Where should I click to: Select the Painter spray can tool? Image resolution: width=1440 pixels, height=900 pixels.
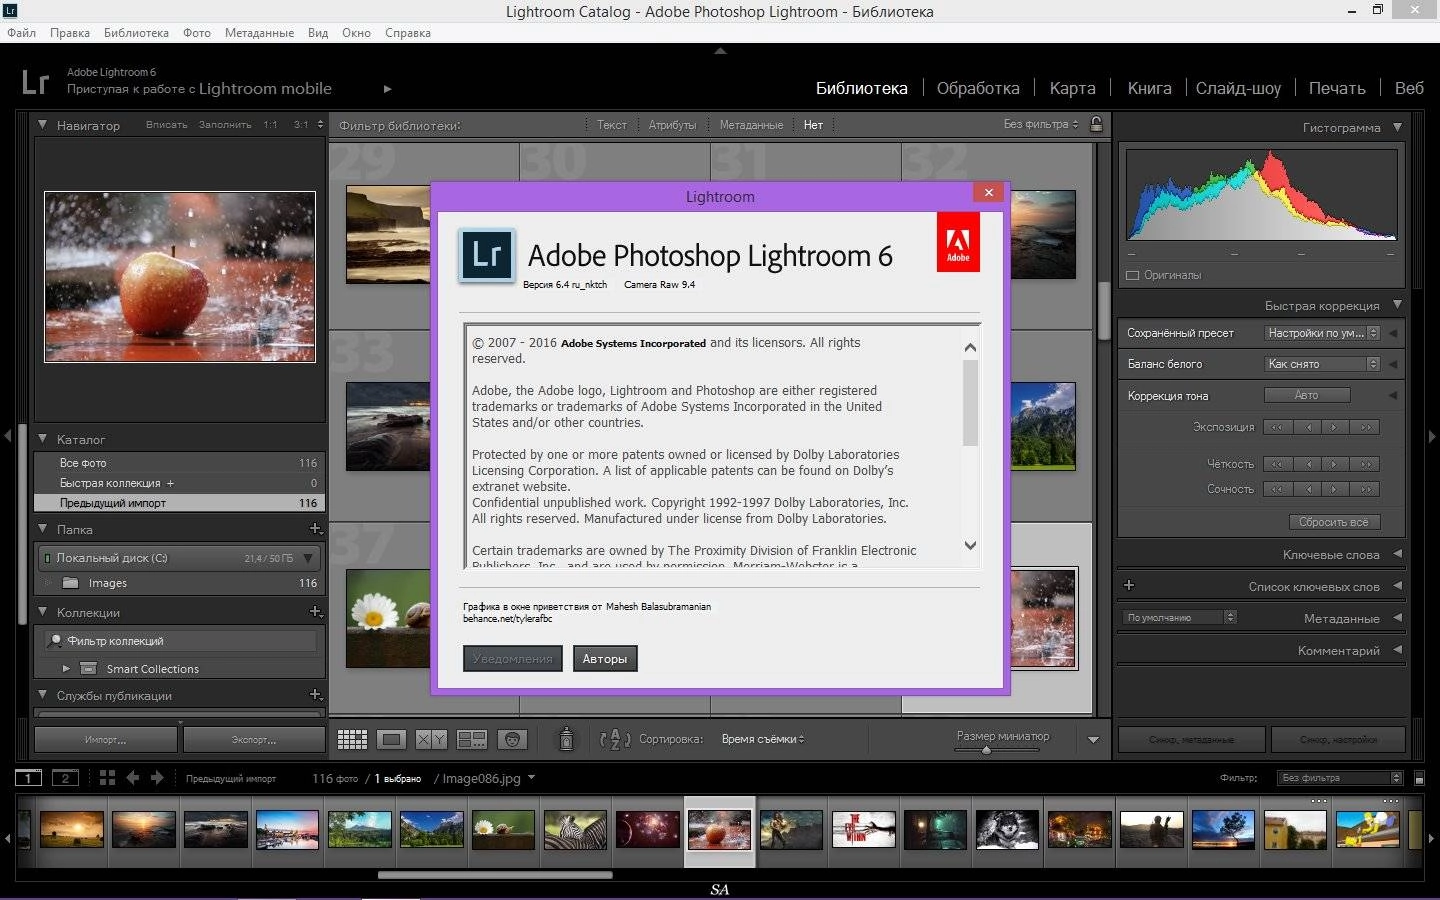[566, 739]
